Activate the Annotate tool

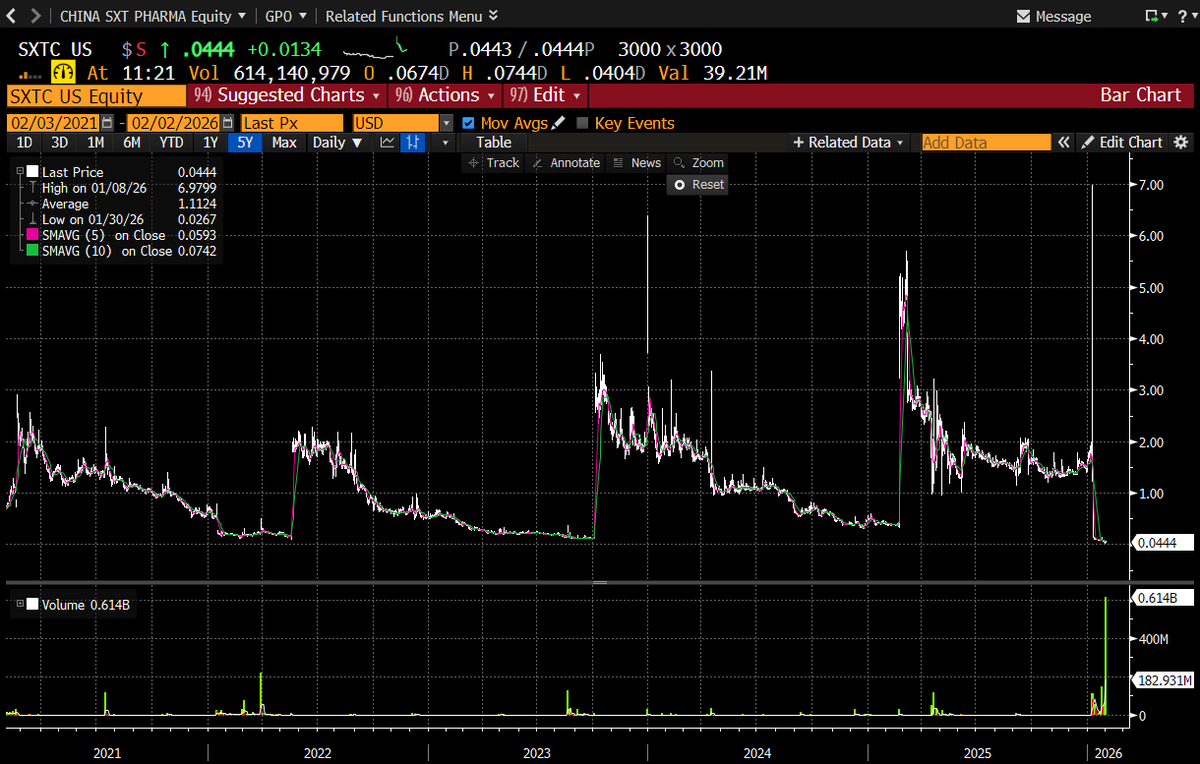click(566, 162)
